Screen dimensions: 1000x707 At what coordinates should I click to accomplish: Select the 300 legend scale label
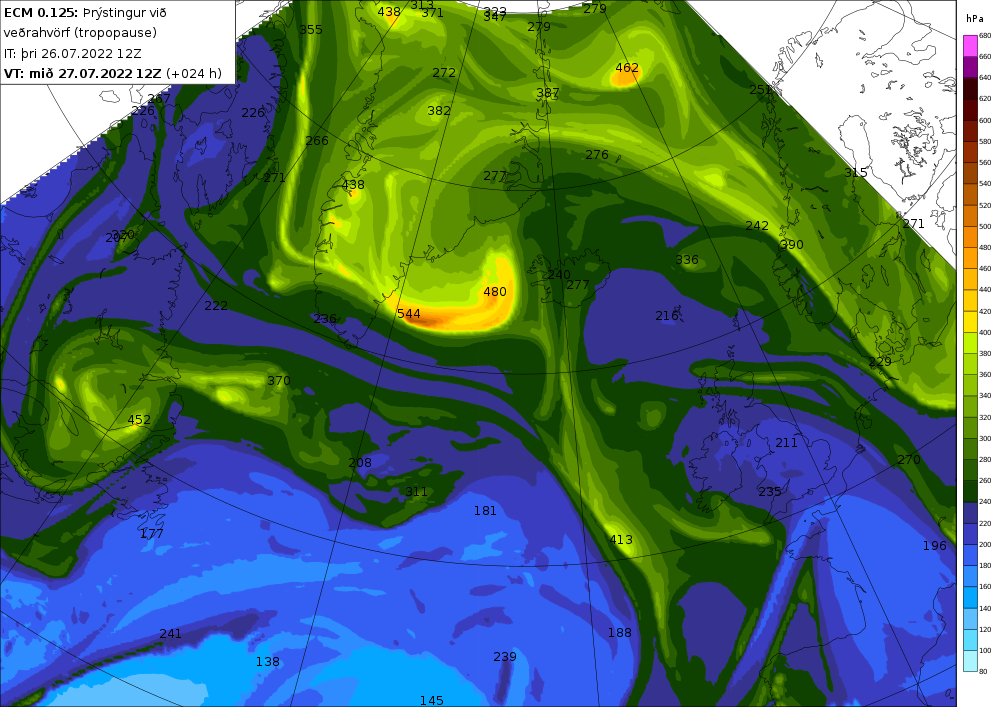[x=985, y=439]
